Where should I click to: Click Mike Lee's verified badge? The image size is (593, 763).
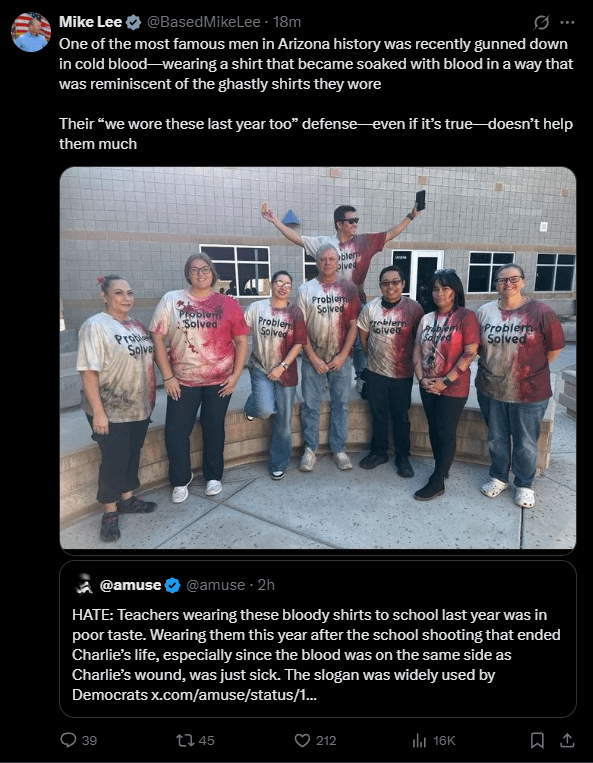click(x=133, y=22)
